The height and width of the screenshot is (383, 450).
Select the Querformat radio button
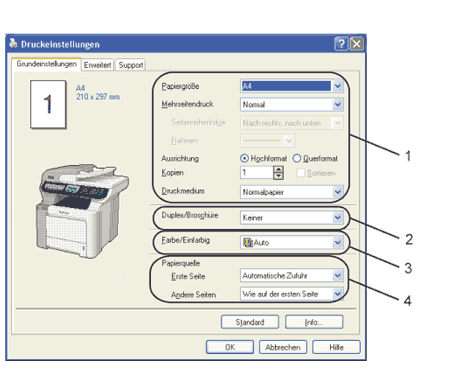[297, 158]
